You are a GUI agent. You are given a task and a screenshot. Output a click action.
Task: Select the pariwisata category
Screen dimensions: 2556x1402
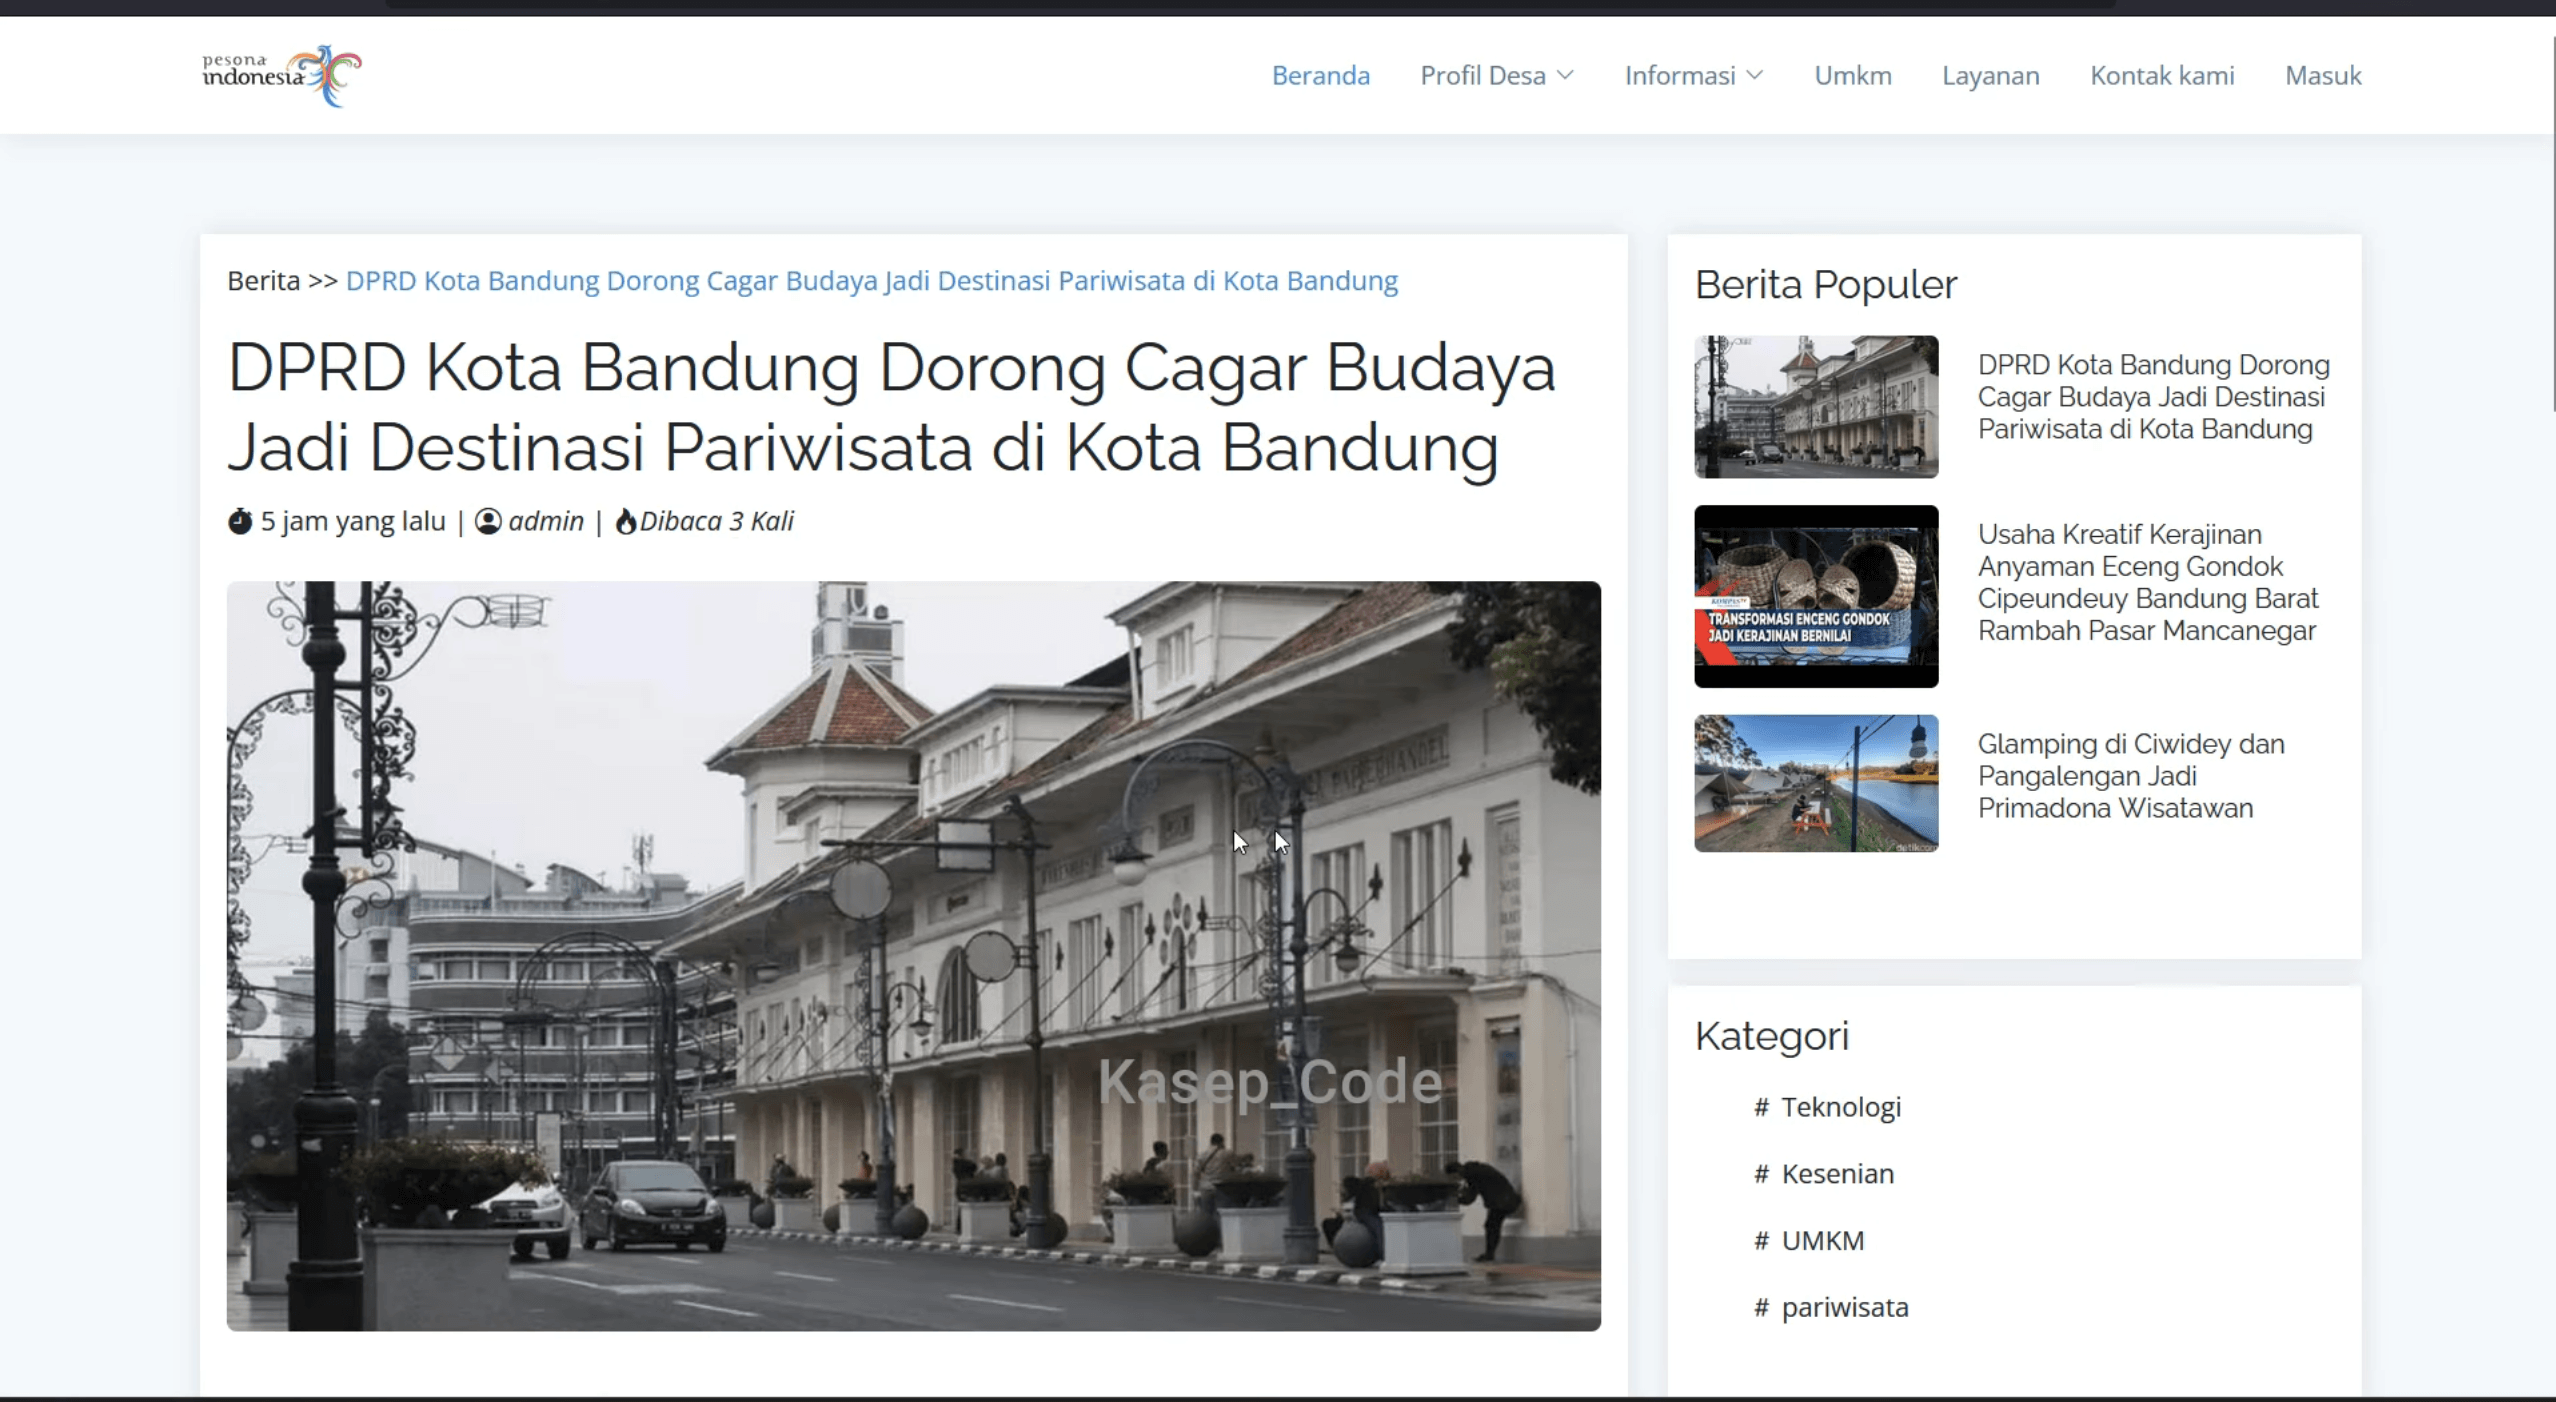[1844, 1308]
